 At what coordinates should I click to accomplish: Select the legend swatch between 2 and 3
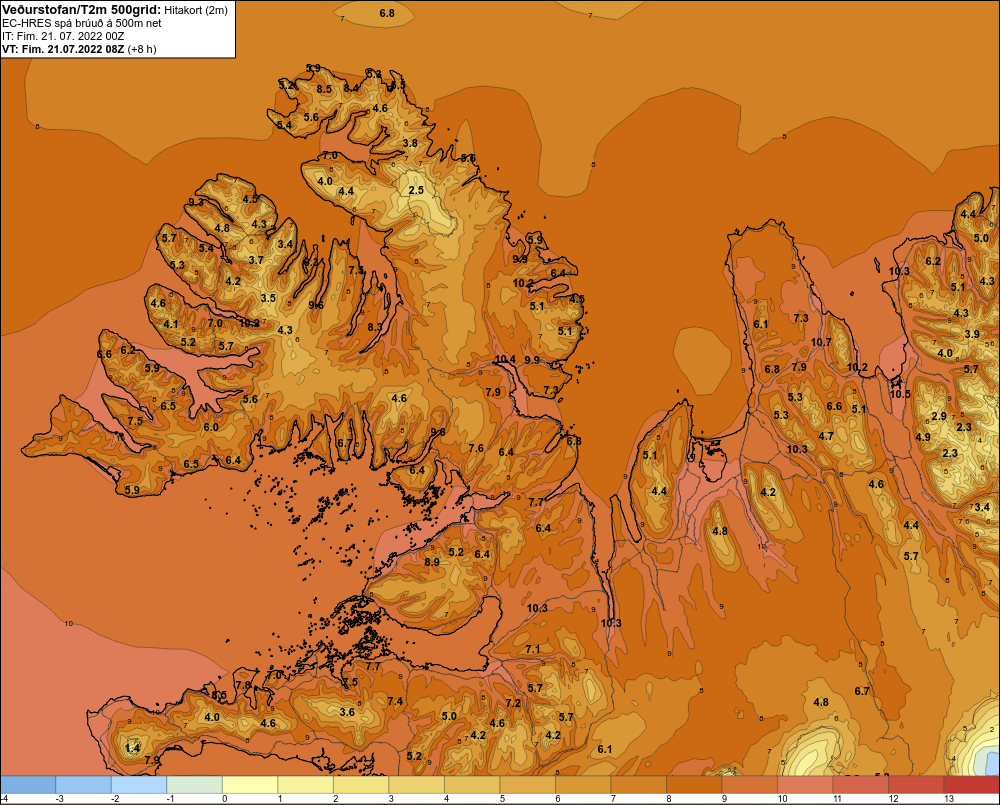[361, 785]
